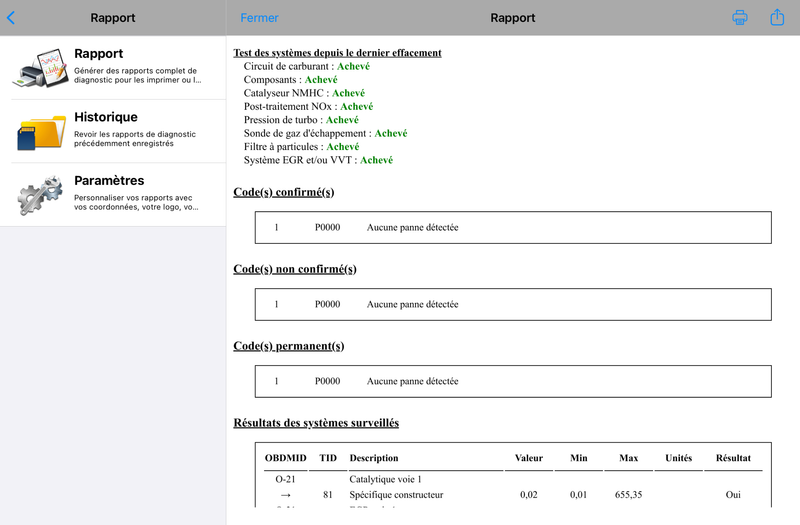Tap the back chevron in sidebar header

(x=11, y=18)
